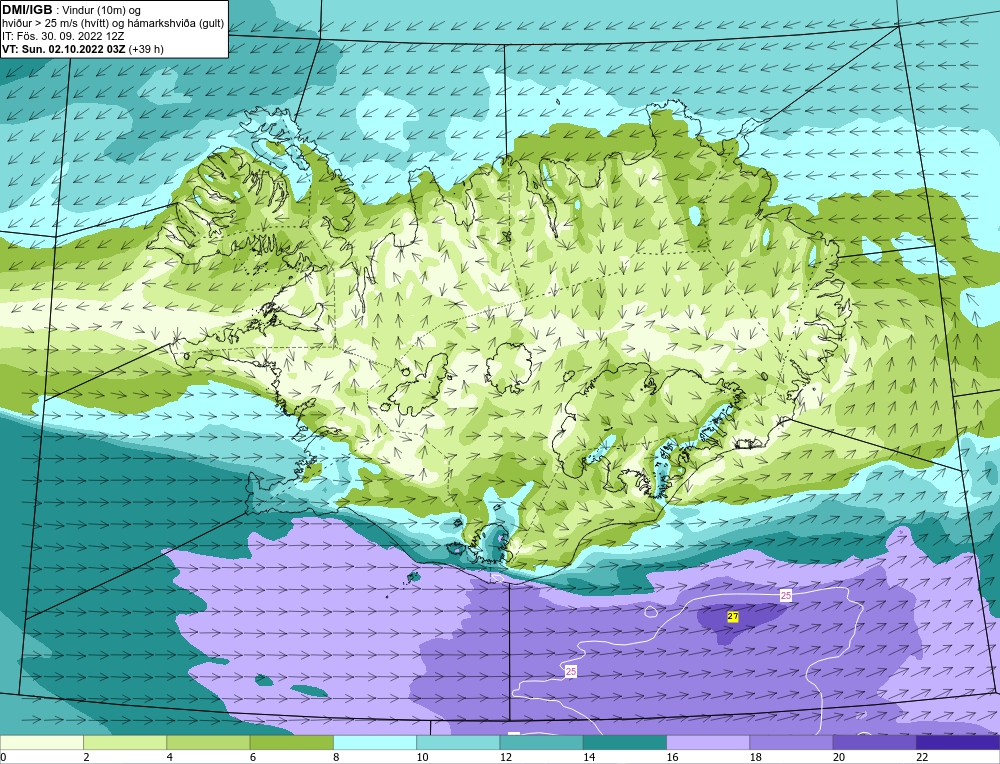
Task: Select the 'IT: Fös. 30. 09. 2022 12Z' line
Action: tap(63, 36)
